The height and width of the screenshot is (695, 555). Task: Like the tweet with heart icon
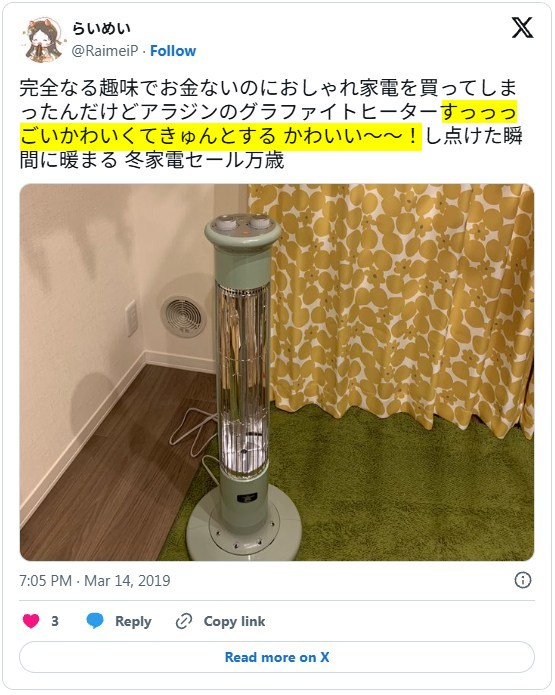pos(31,621)
